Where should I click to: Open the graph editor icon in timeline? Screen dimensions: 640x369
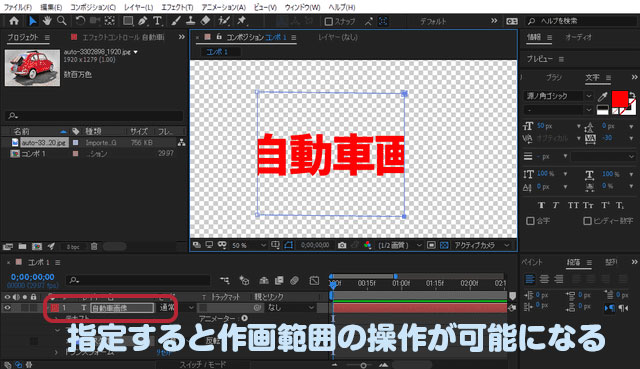(x=314, y=280)
